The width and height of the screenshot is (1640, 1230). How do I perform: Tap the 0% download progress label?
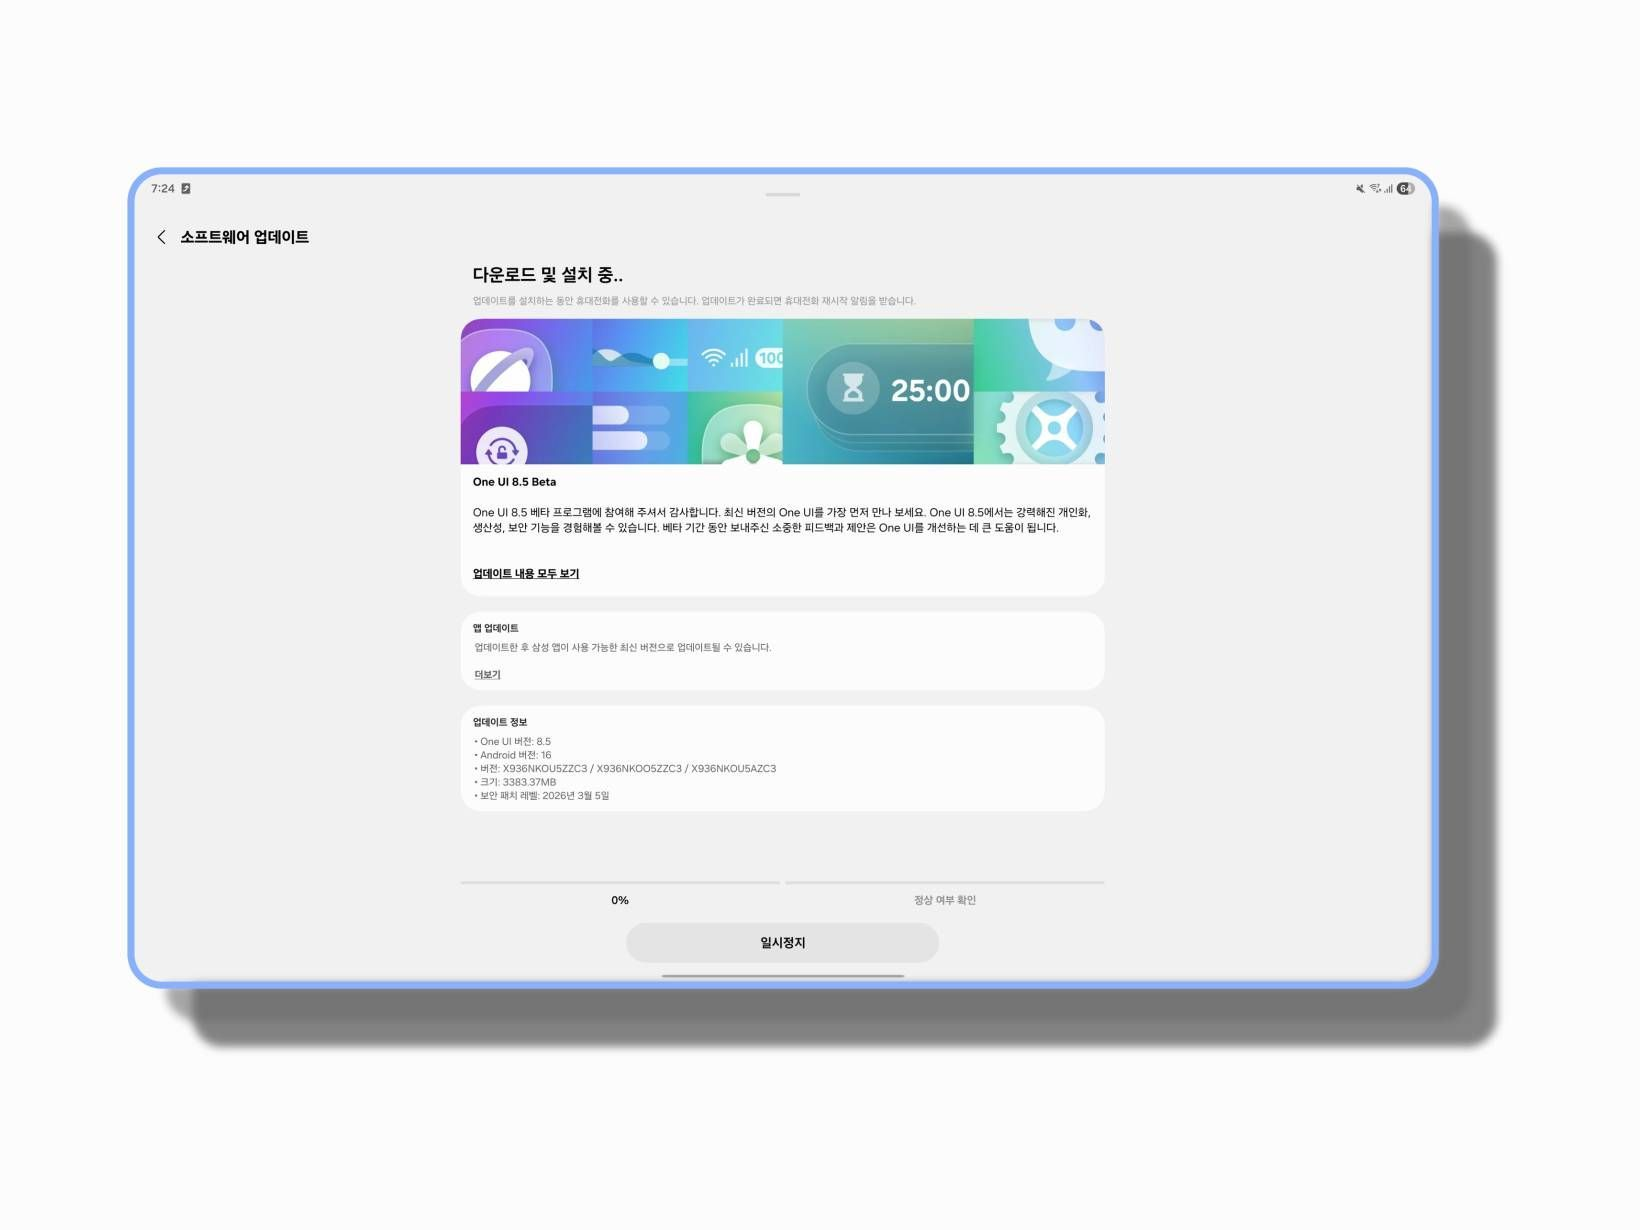click(620, 900)
